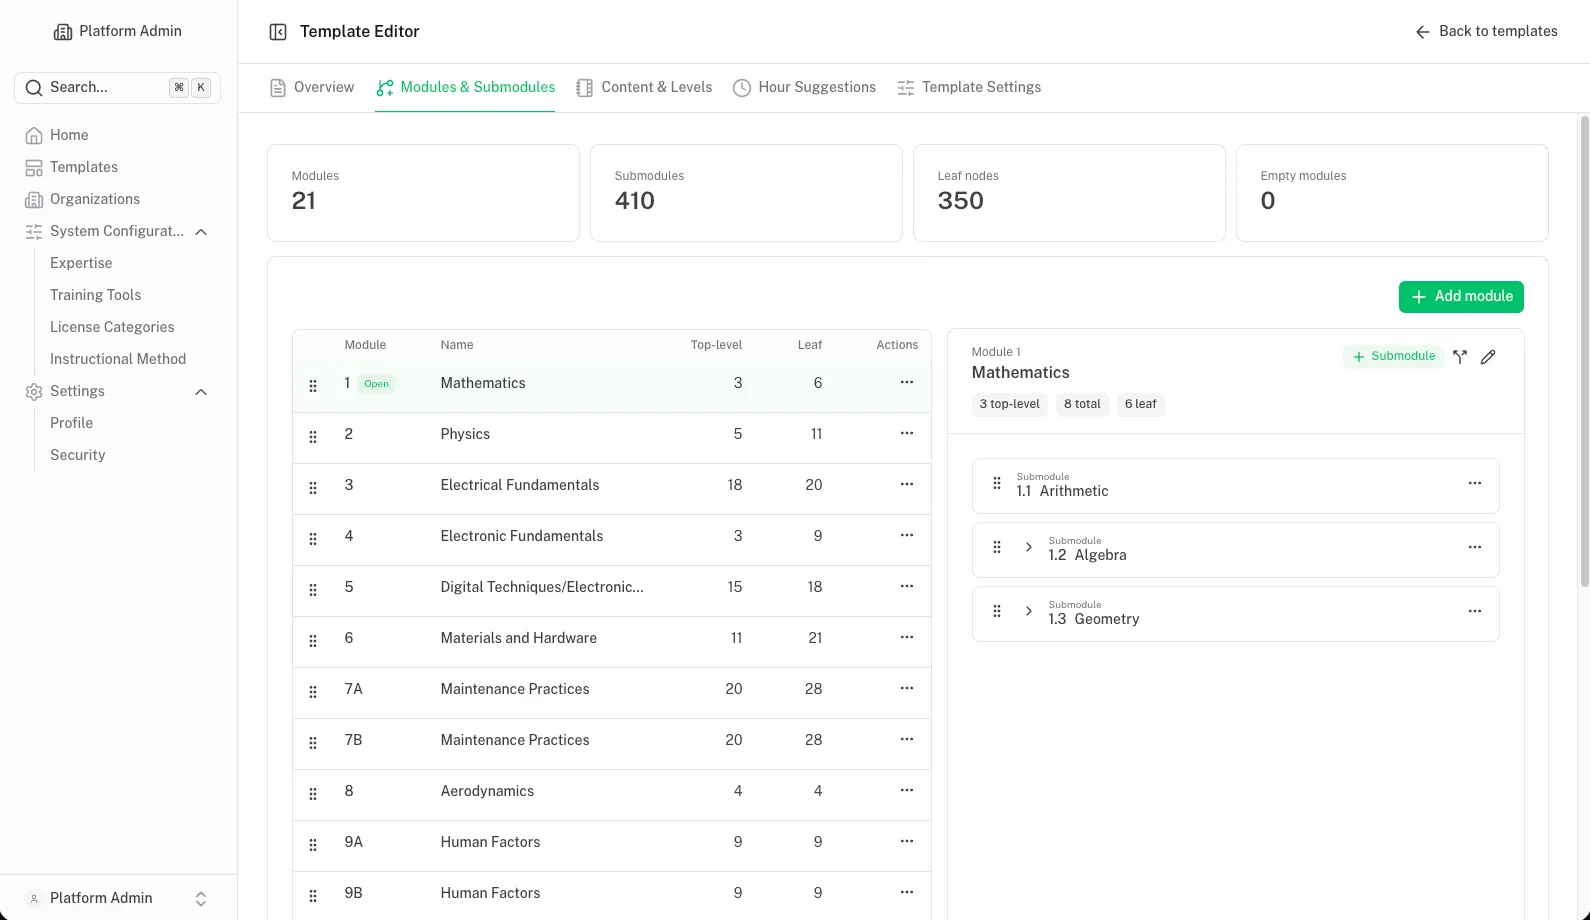Click drag handle of Physics module row
The height and width of the screenshot is (920, 1590).
(313, 437)
